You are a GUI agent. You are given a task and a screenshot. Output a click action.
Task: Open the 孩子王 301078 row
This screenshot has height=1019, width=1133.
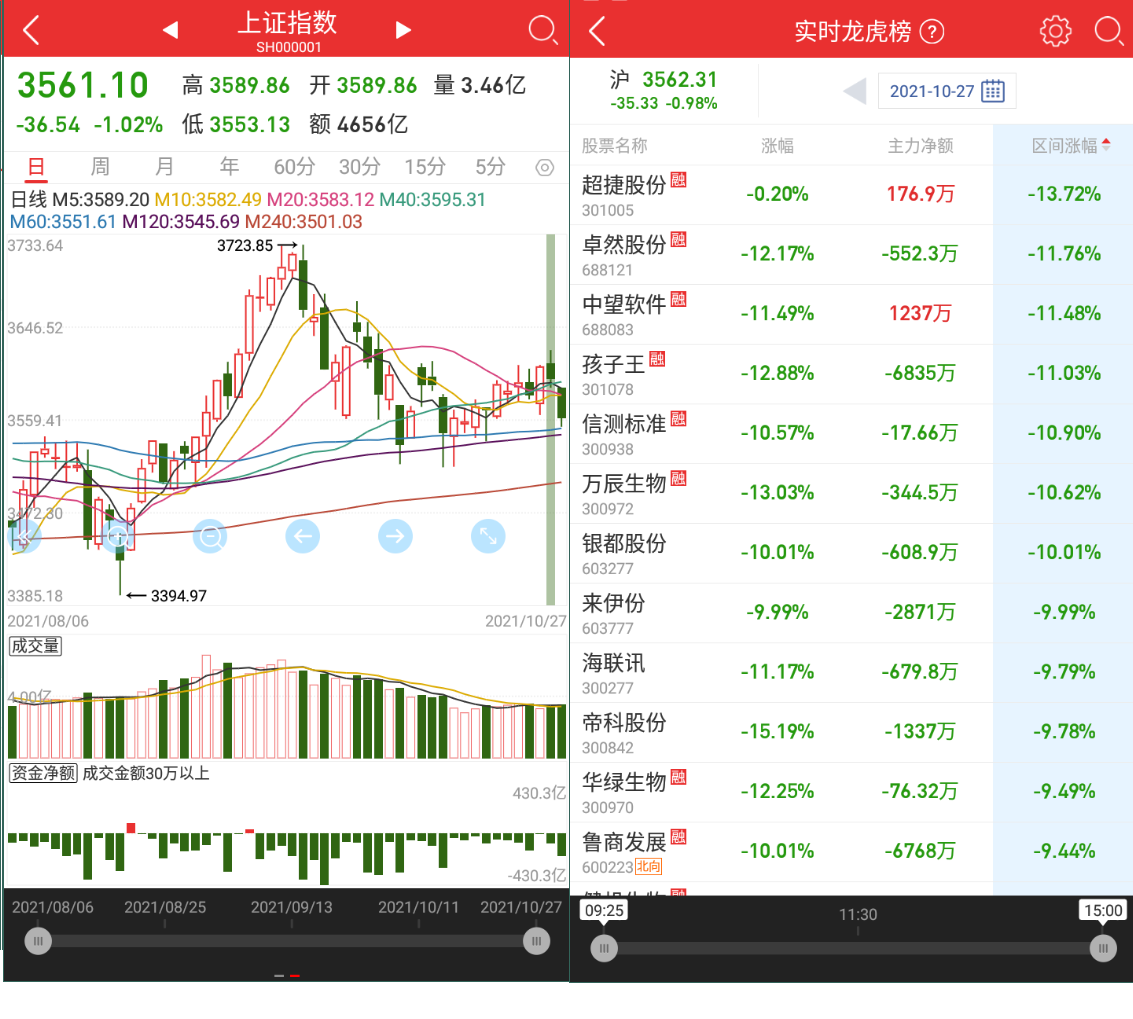[851, 374]
